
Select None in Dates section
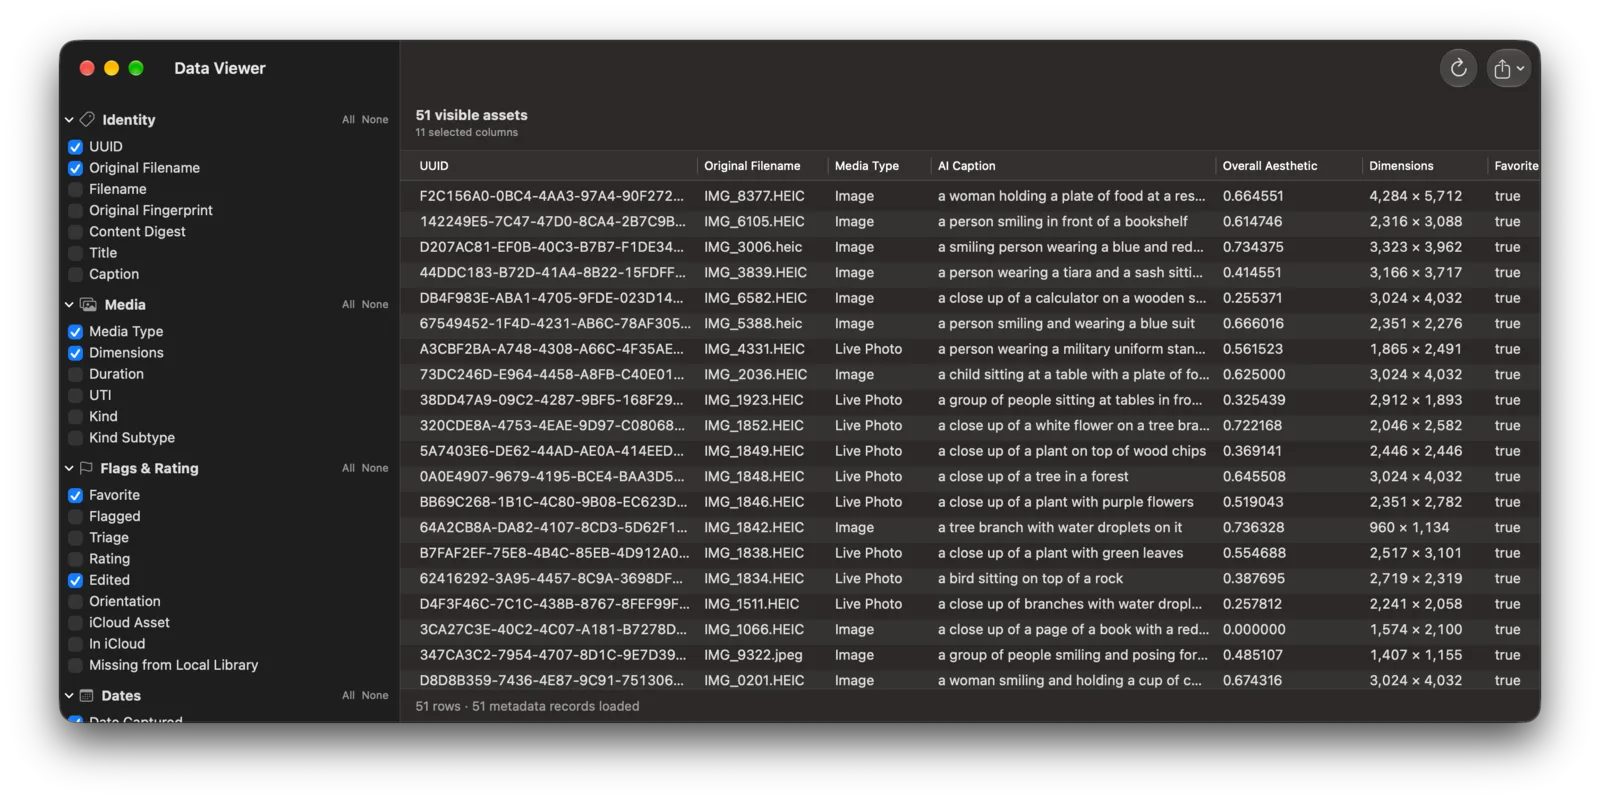click(x=375, y=696)
